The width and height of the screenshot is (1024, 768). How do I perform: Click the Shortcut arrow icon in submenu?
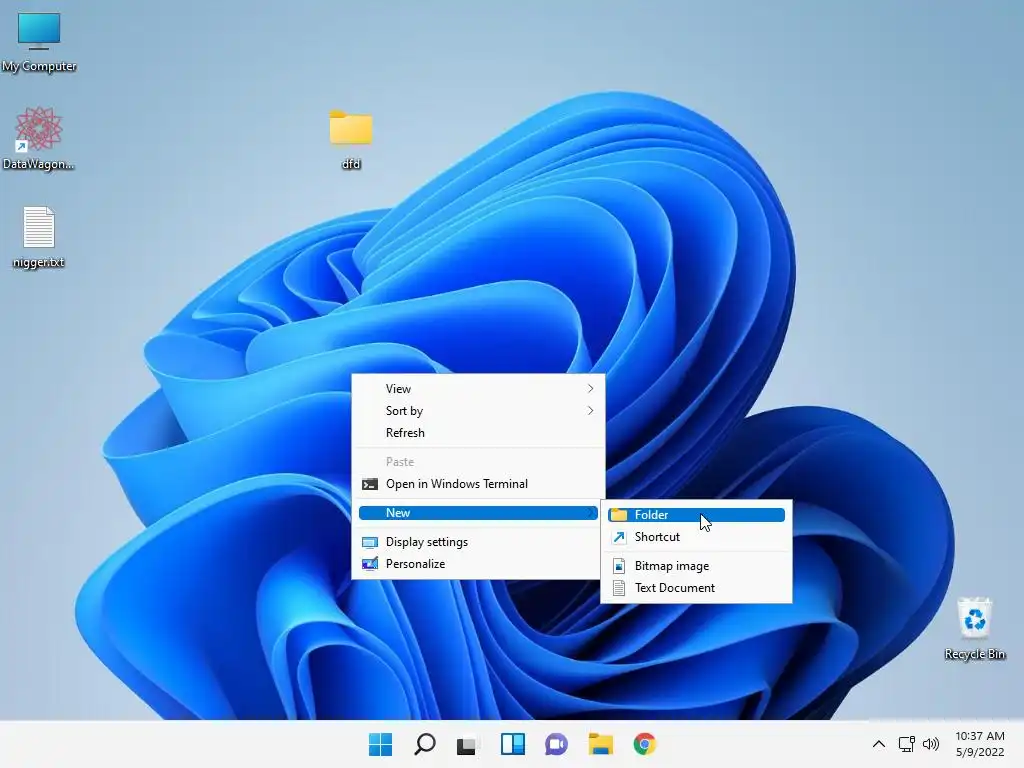618,537
